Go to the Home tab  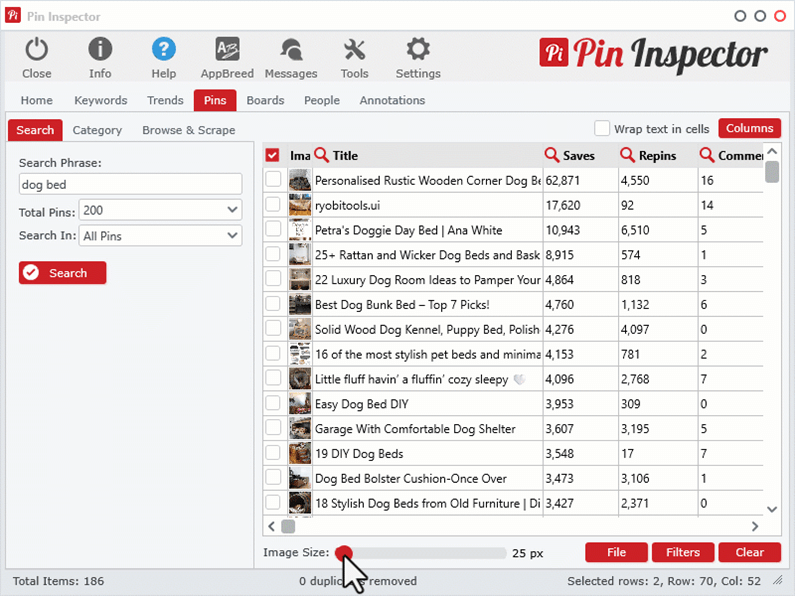[37, 100]
